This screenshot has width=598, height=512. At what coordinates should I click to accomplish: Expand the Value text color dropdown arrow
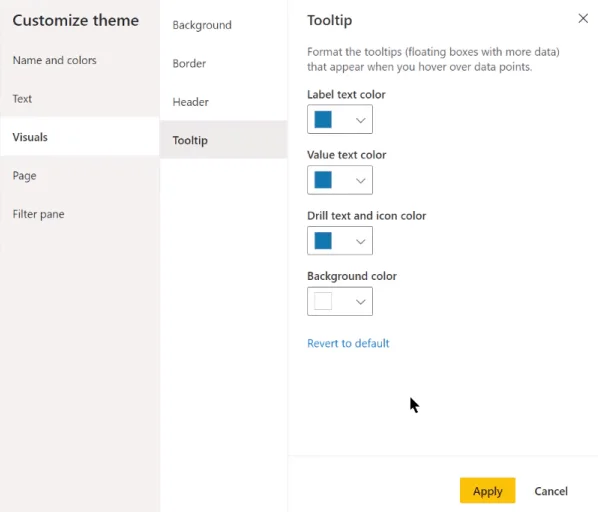tap(360, 181)
